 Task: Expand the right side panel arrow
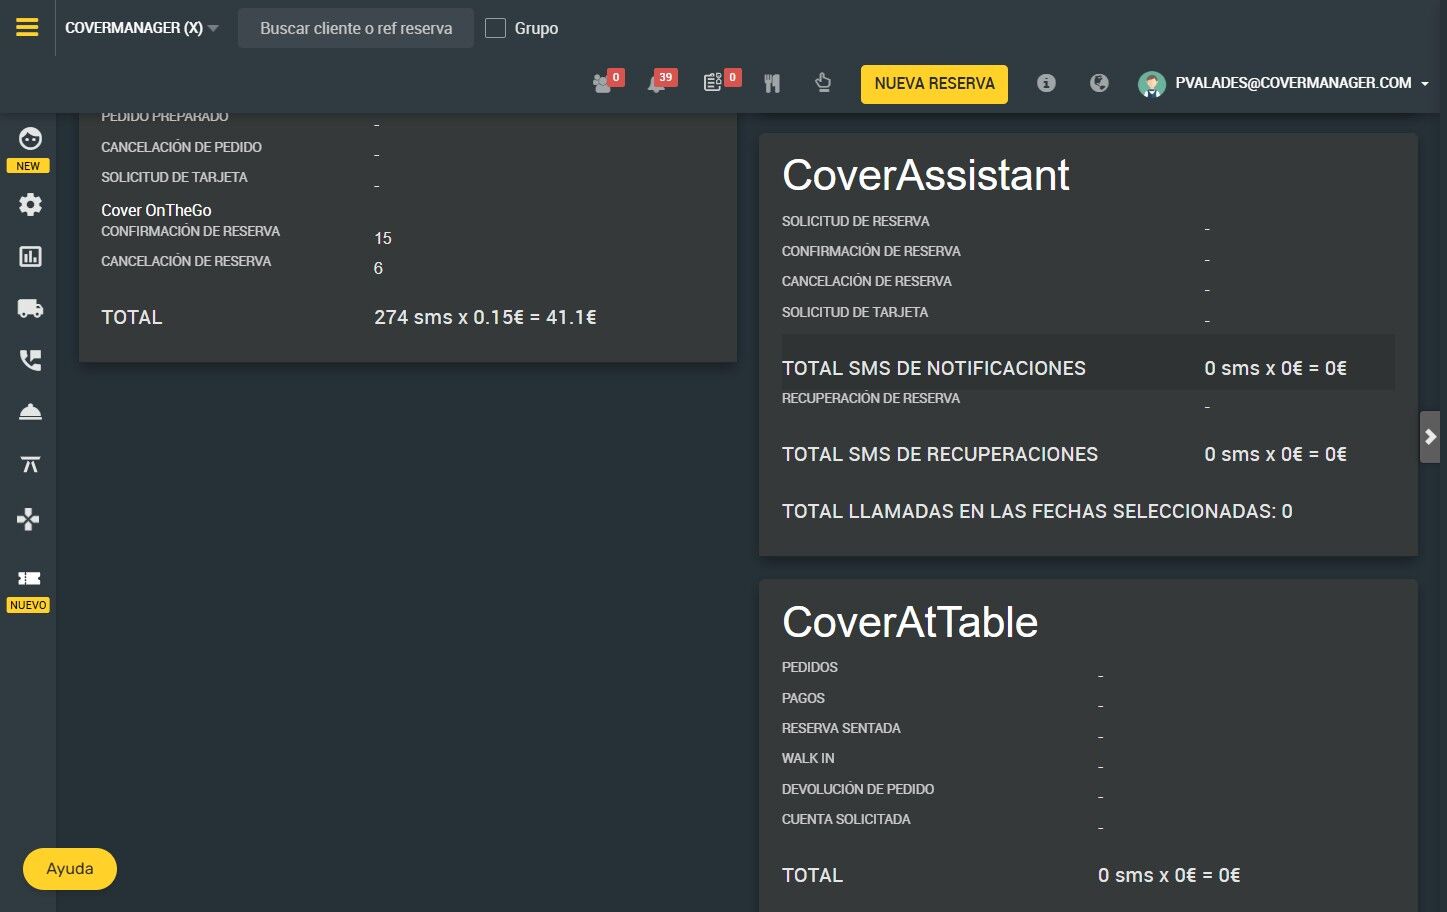(x=1430, y=437)
